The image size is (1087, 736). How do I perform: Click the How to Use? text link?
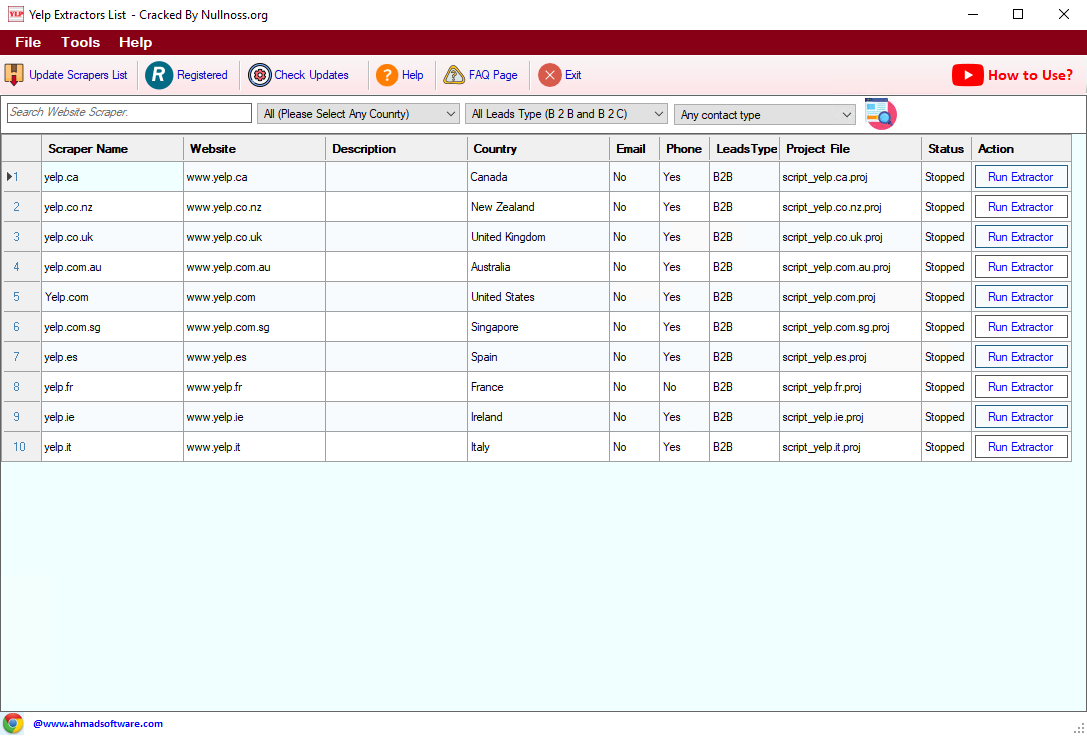tap(1030, 75)
